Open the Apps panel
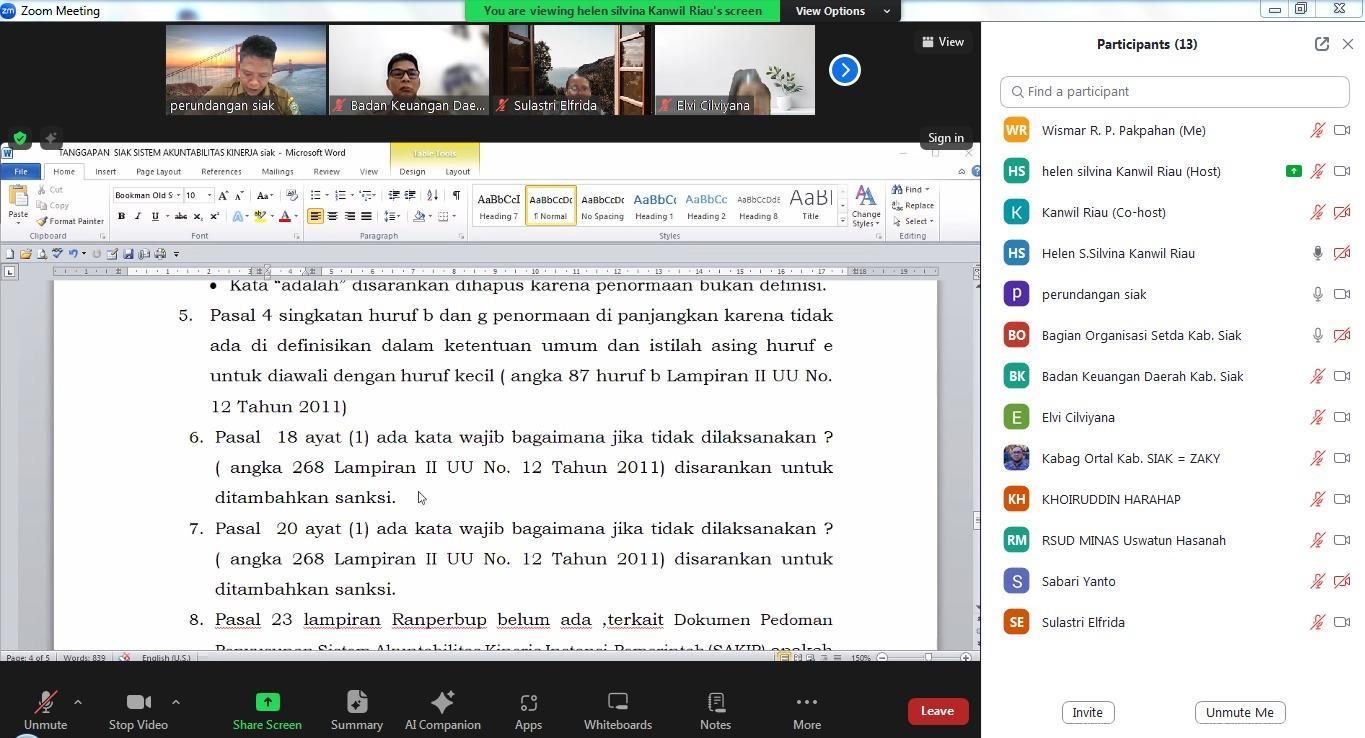The image size is (1365, 738). [528, 710]
